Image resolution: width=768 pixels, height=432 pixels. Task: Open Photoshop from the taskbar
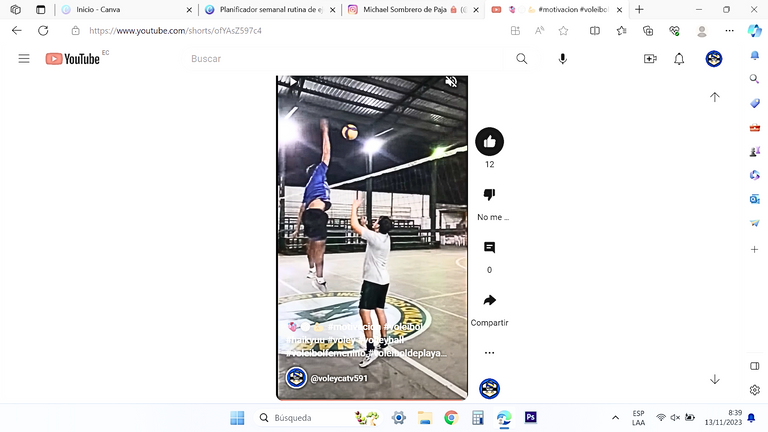[530, 417]
